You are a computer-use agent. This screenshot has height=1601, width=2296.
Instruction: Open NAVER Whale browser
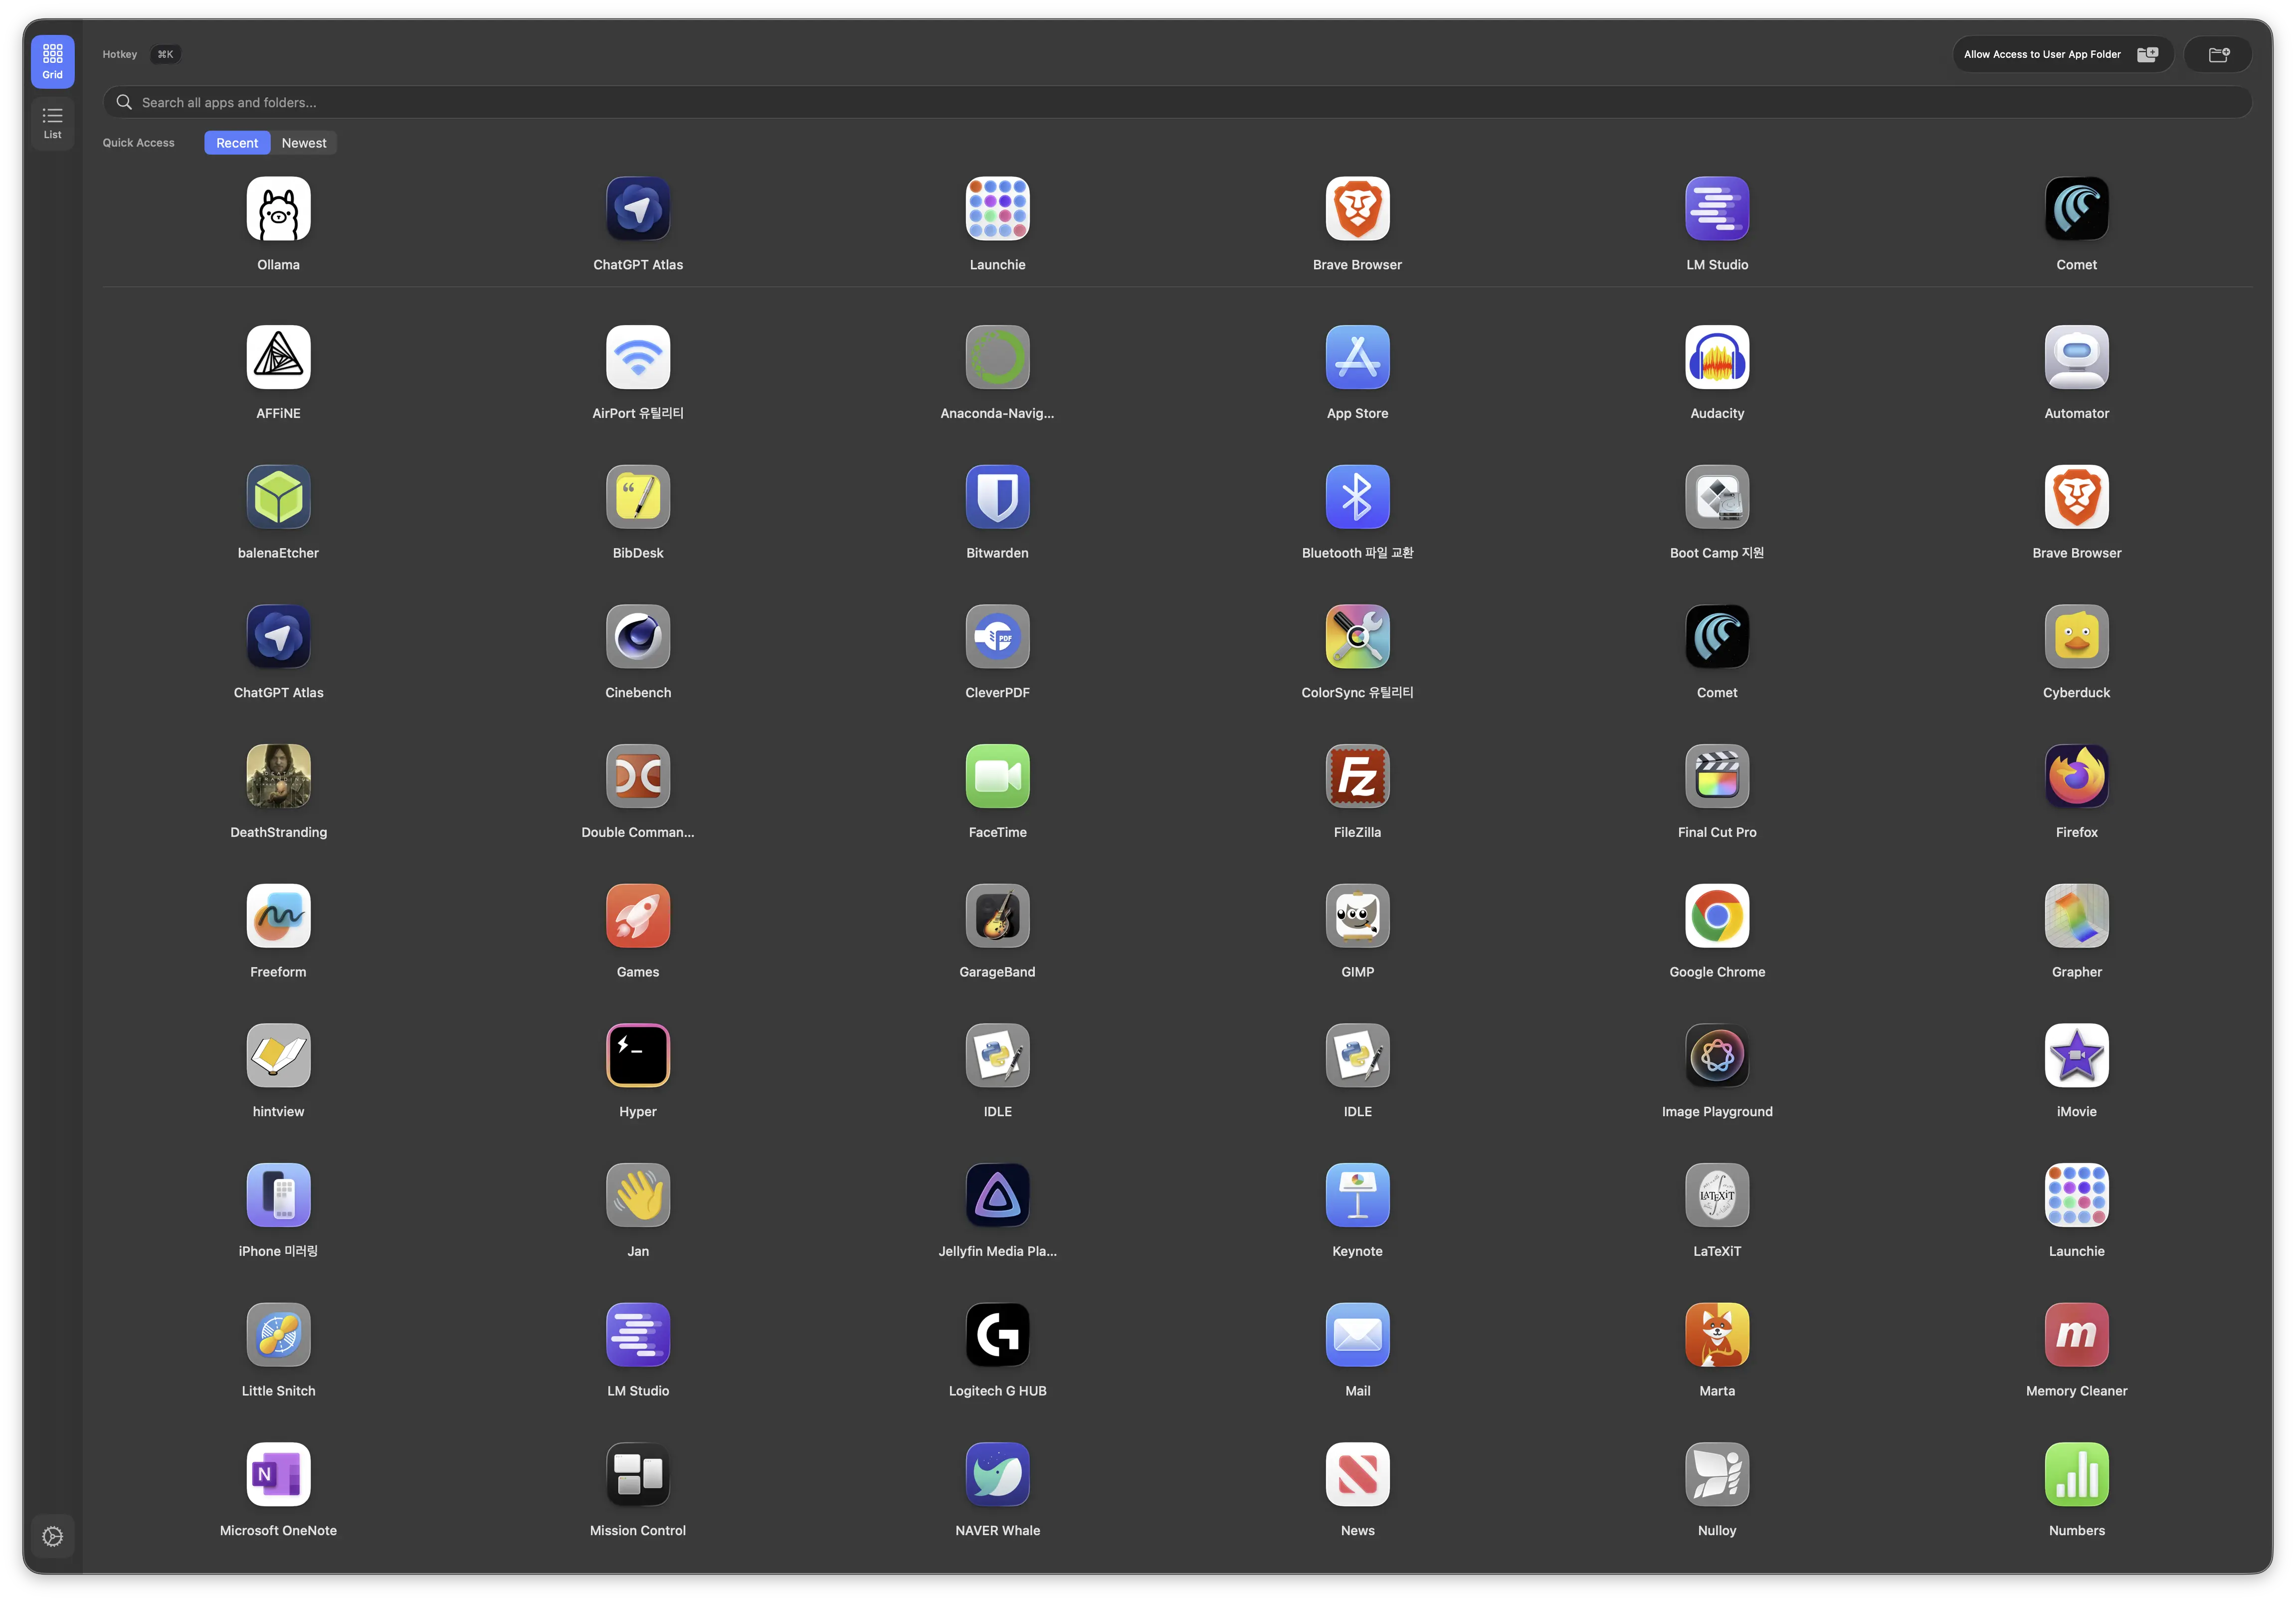coord(997,1475)
